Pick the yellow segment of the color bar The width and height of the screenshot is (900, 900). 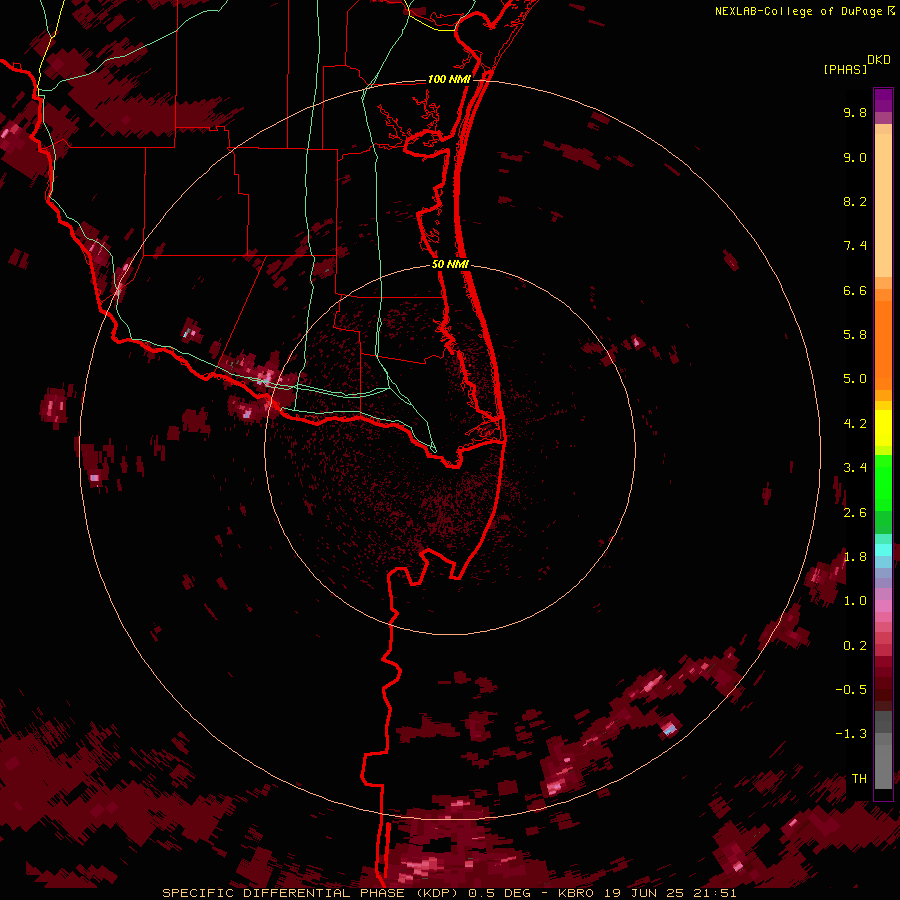(x=883, y=428)
